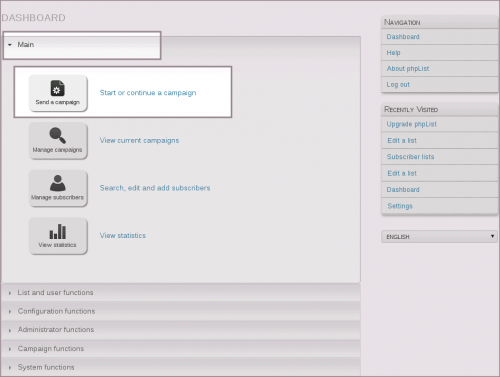Expand Configuration functions section
The height and width of the screenshot is (377, 500).
181,311
